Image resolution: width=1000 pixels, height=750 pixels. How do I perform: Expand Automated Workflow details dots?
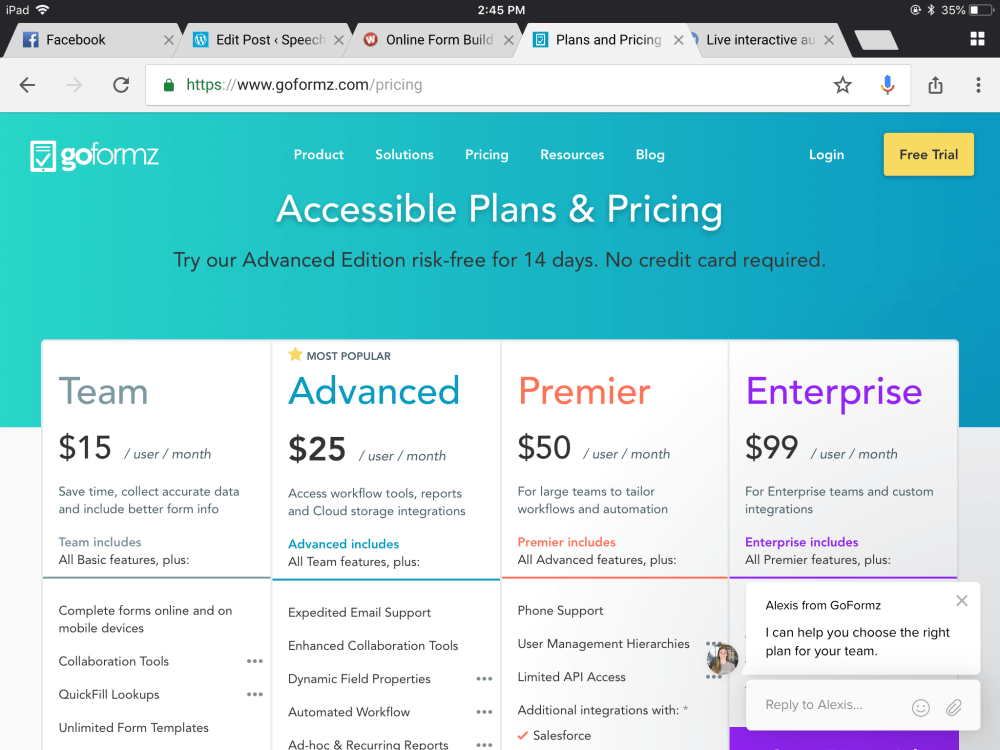point(484,712)
